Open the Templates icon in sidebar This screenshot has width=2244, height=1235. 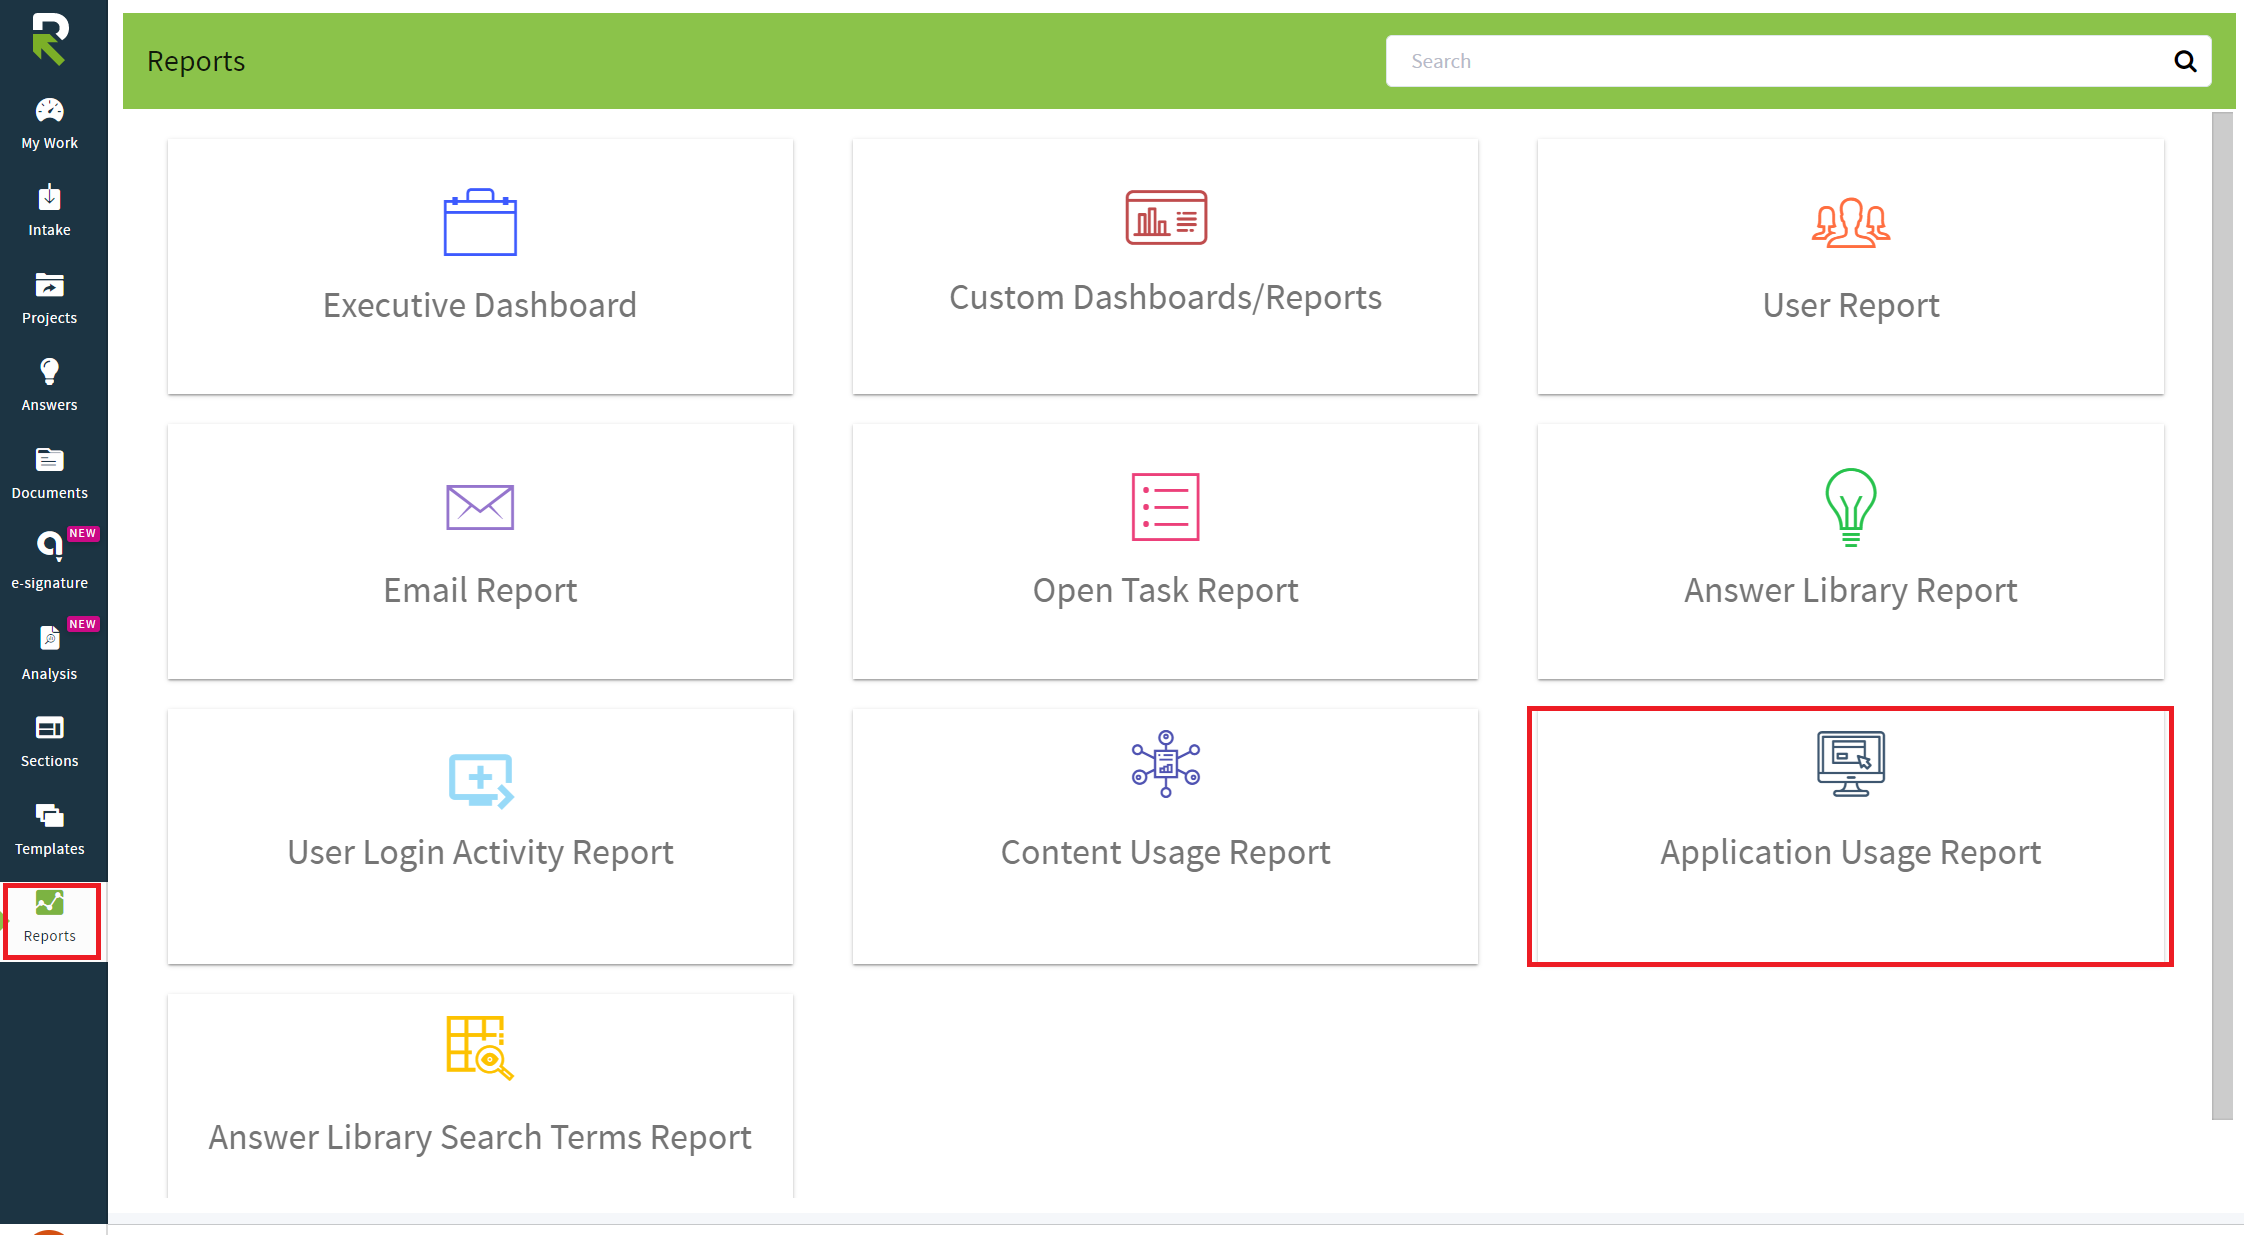click(x=50, y=816)
